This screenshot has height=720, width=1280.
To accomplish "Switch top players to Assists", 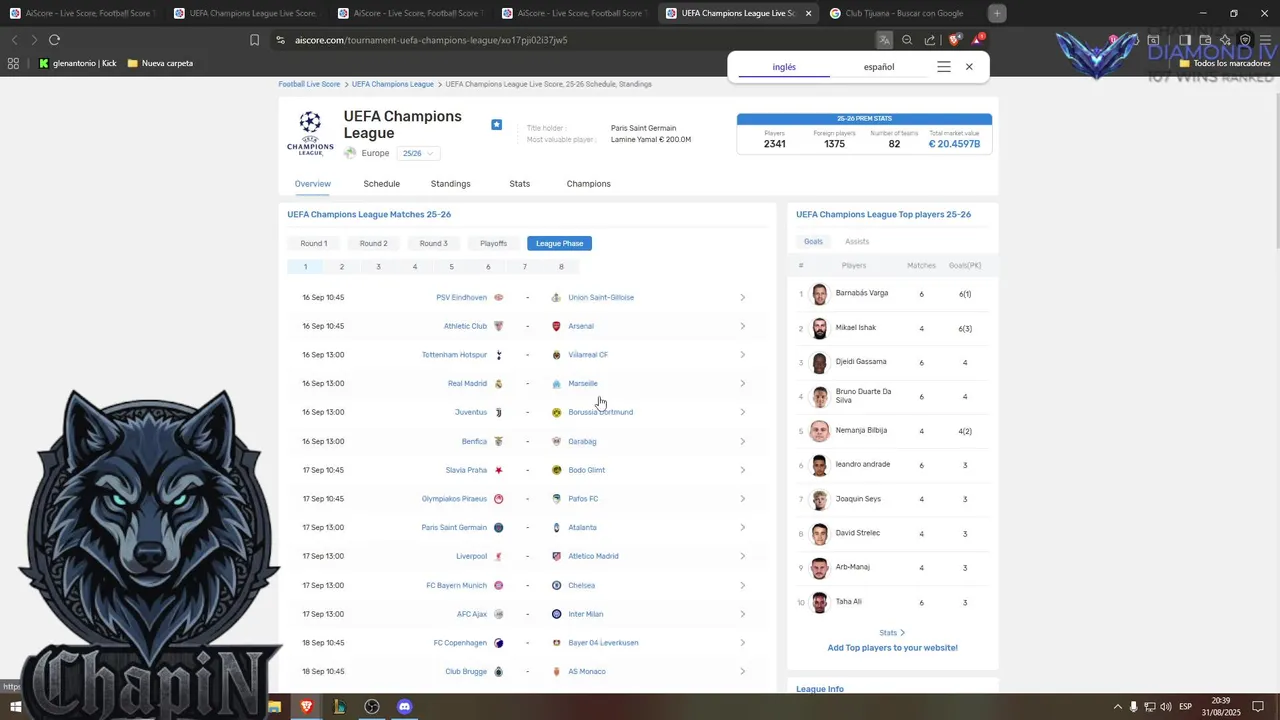I will point(857,241).
